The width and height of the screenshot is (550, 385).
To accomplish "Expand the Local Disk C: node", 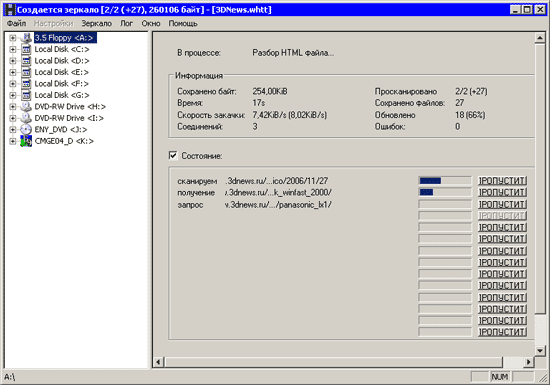I will pyautogui.click(x=13, y=49).
